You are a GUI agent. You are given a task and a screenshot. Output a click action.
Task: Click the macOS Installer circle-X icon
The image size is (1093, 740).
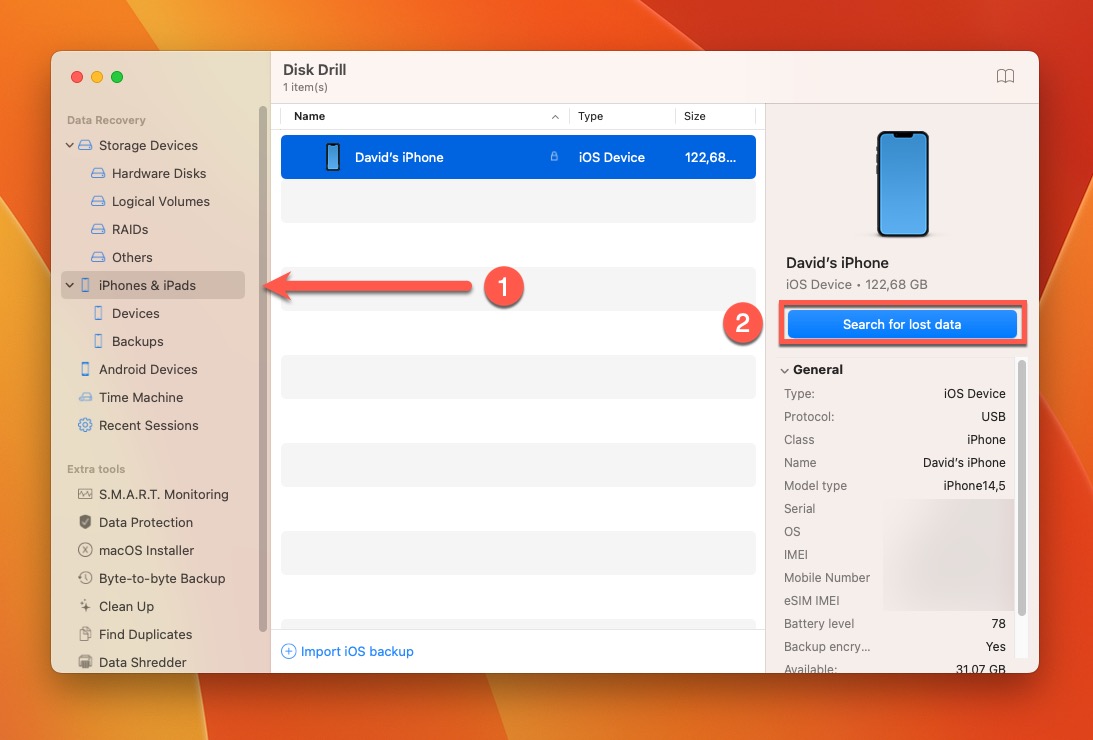[x=85, y=550]
